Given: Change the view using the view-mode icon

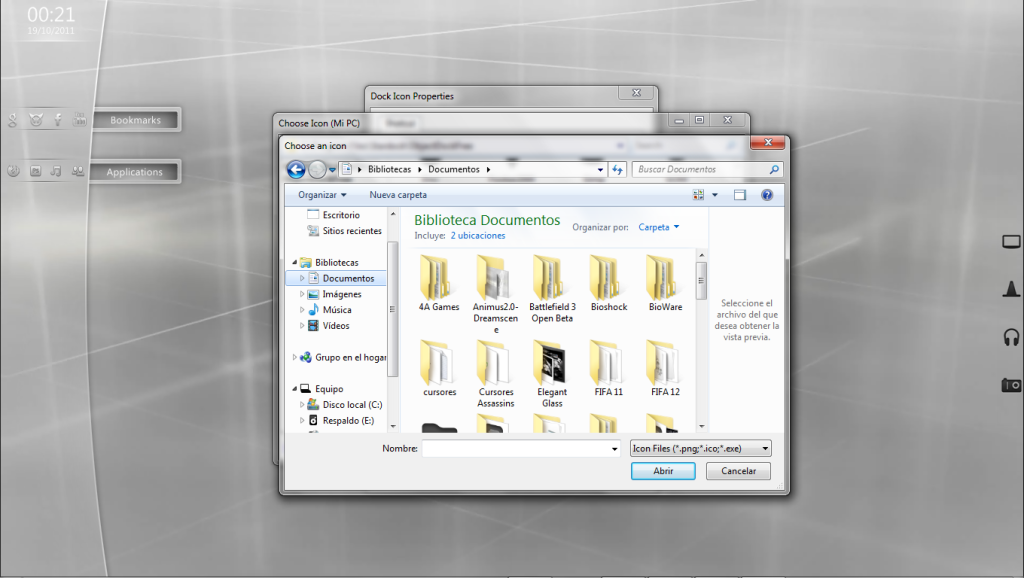Looking at the screenshot, I should (x=698, y=195).
